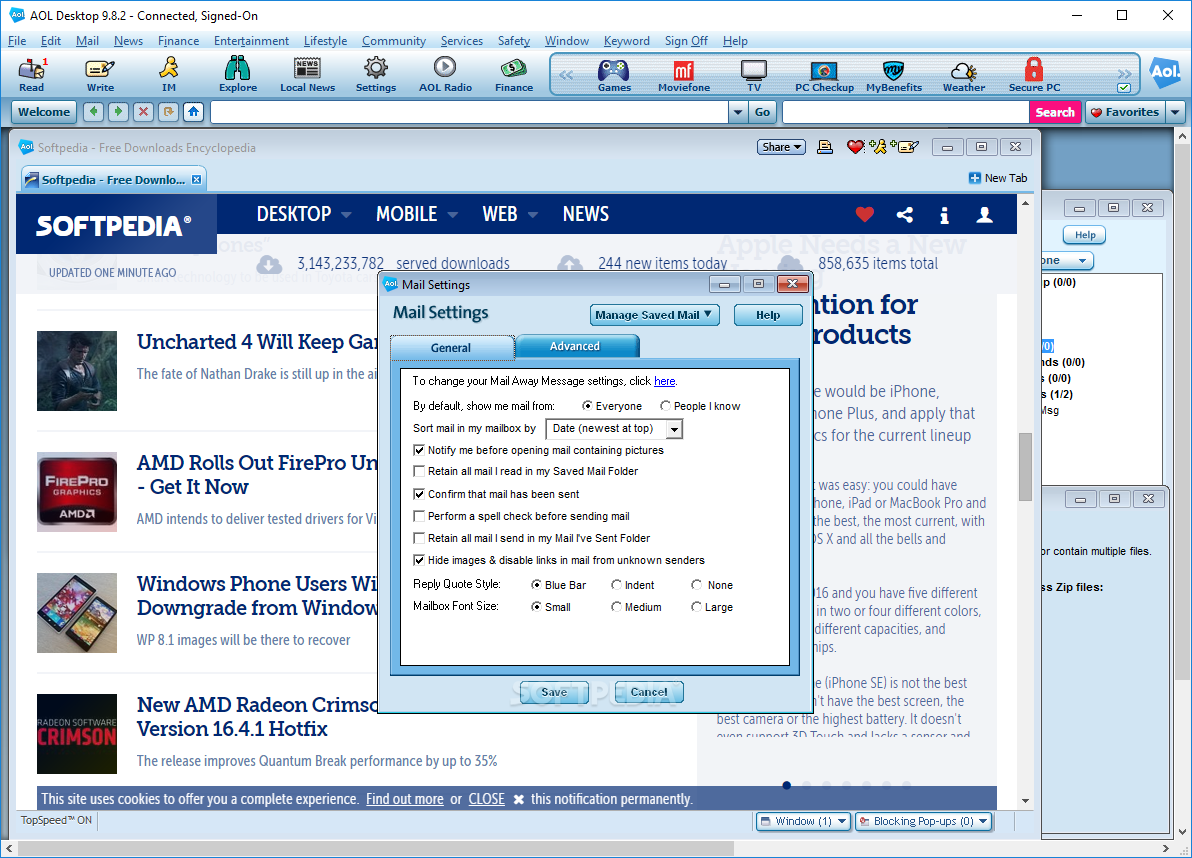1192x858 pixels.
Task: Open Secure PC toolbar shortcut
Action: pyautogui.click(x=1034, y=76)
